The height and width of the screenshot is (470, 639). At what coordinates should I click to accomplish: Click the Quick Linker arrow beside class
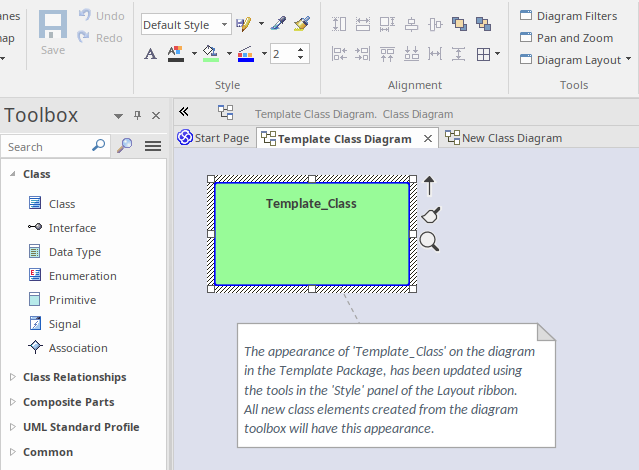429,185
